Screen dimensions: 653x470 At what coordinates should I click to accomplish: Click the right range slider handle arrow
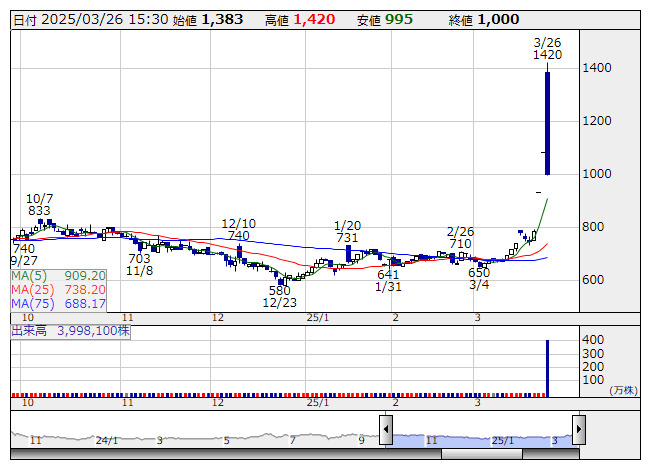click(x=579, y=429)
